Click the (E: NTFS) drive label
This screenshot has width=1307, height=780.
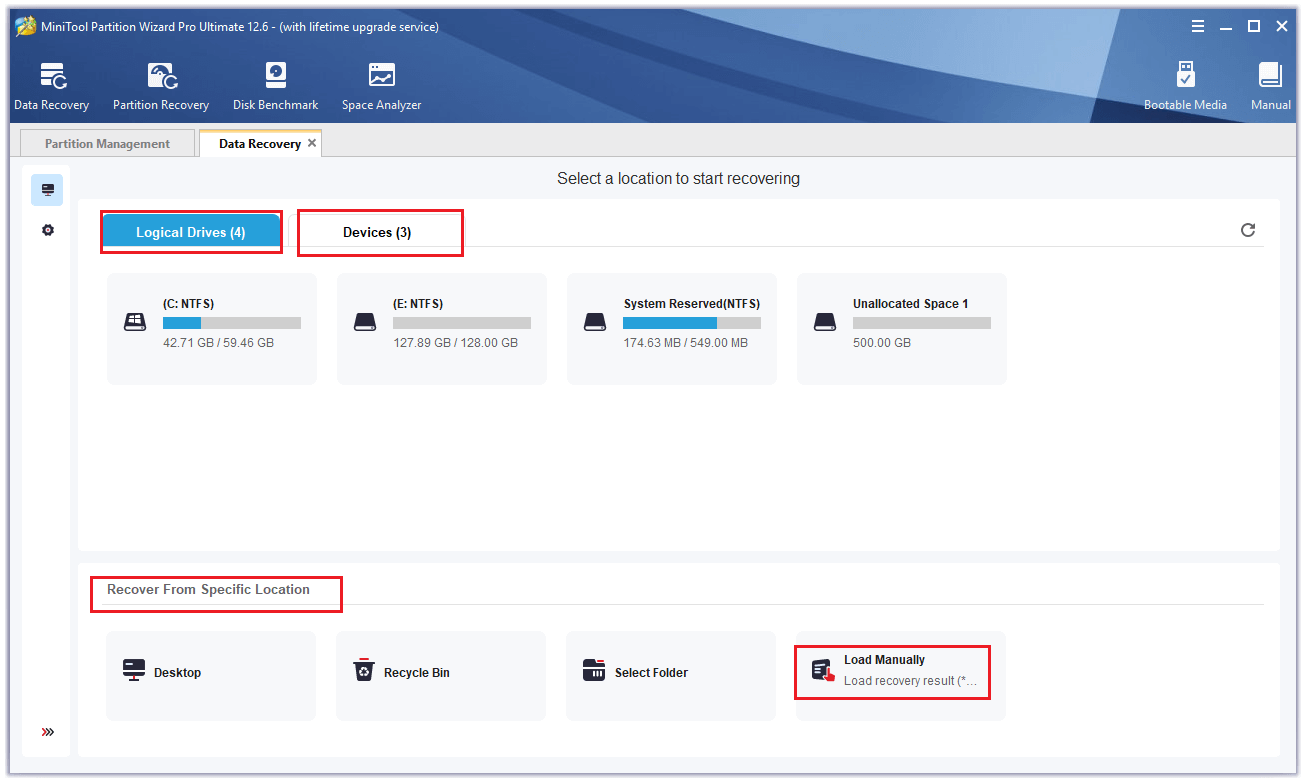click(418, 304)
